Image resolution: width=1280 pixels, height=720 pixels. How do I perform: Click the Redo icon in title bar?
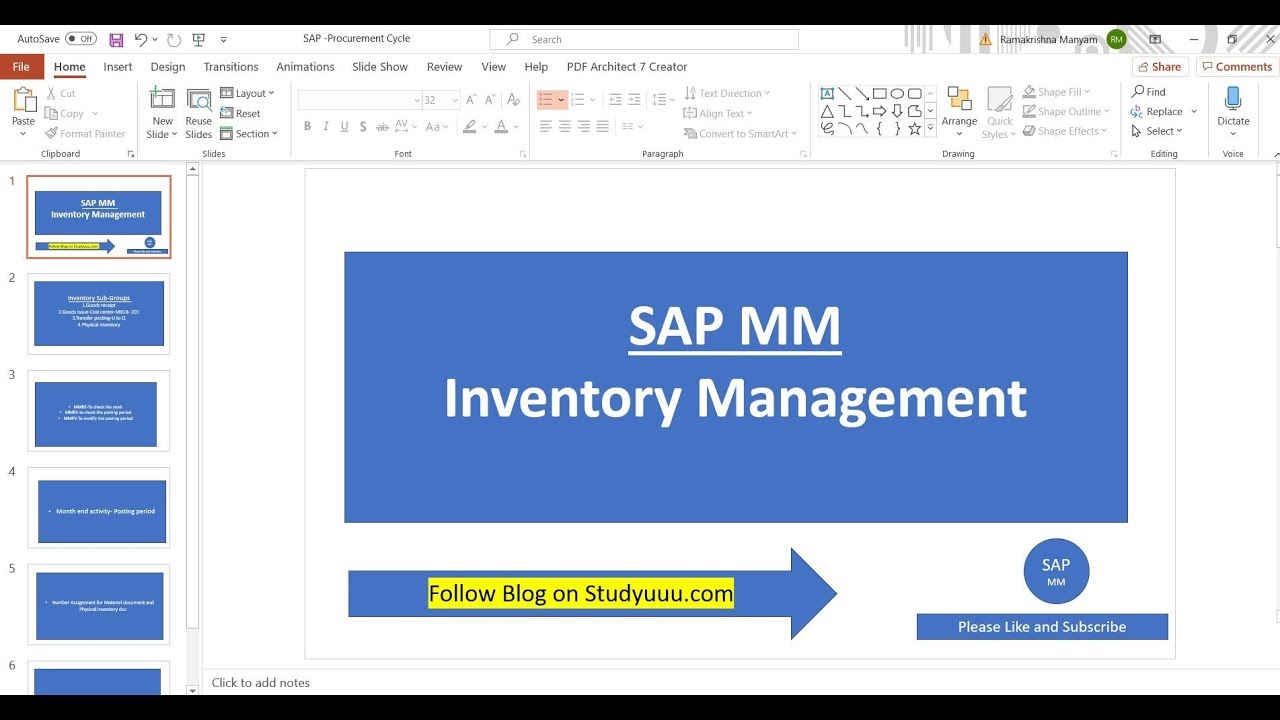[174, 40]
